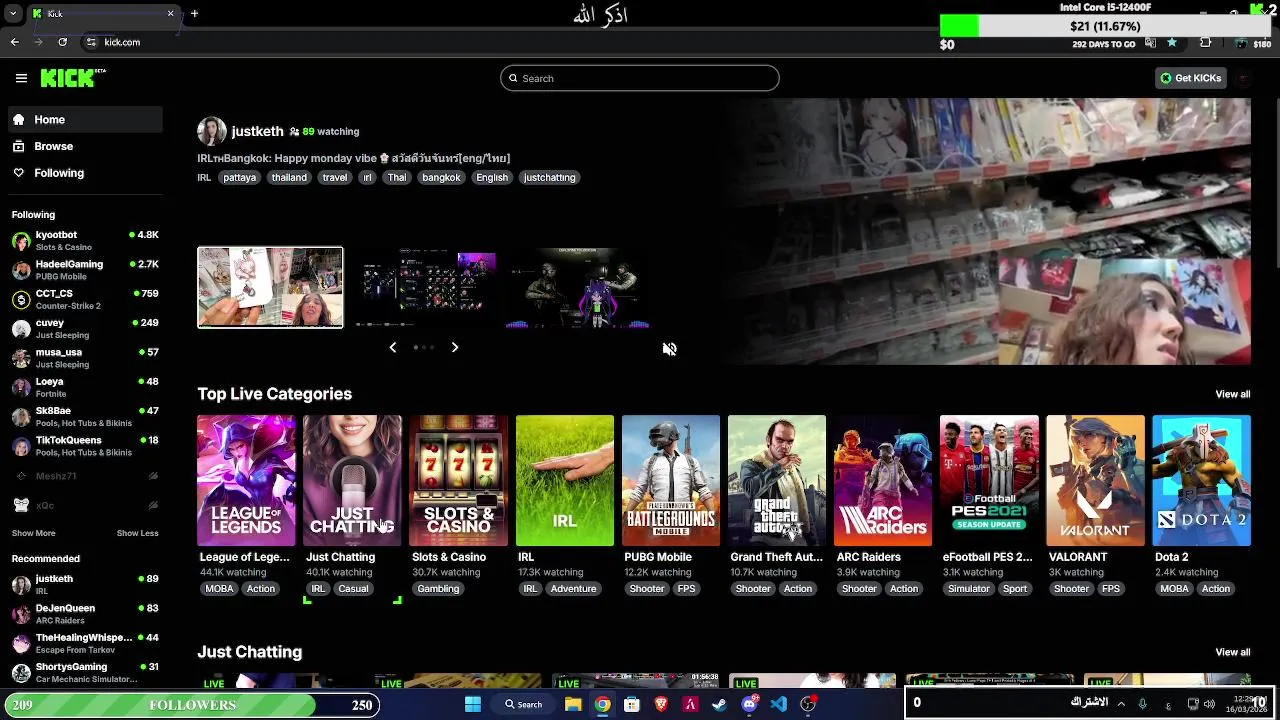Open Steam from the taskbar
1280x720 pixels.
[x=719, y=704]
